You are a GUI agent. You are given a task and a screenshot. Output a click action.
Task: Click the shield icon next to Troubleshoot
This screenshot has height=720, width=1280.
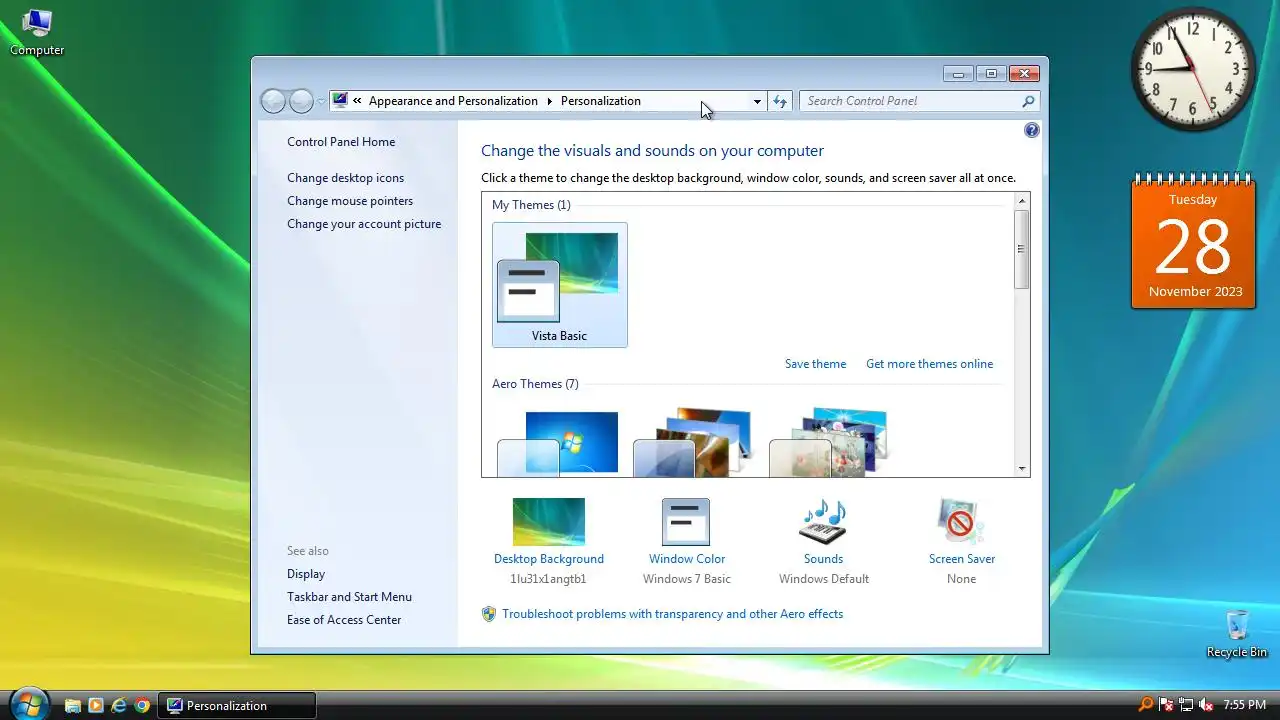[489, 614]
